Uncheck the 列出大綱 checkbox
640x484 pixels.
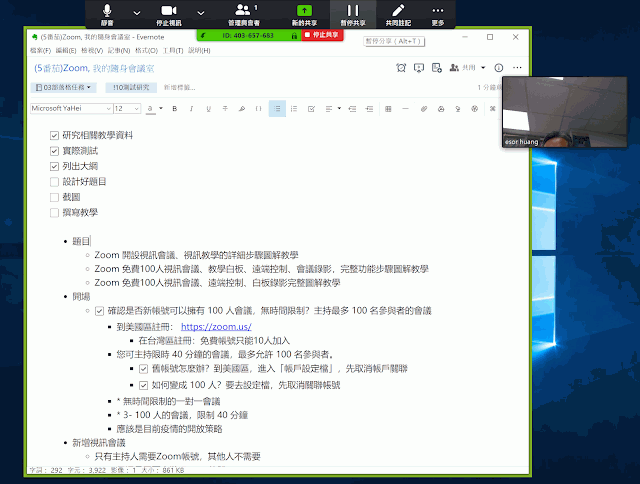tap(54, 167)
